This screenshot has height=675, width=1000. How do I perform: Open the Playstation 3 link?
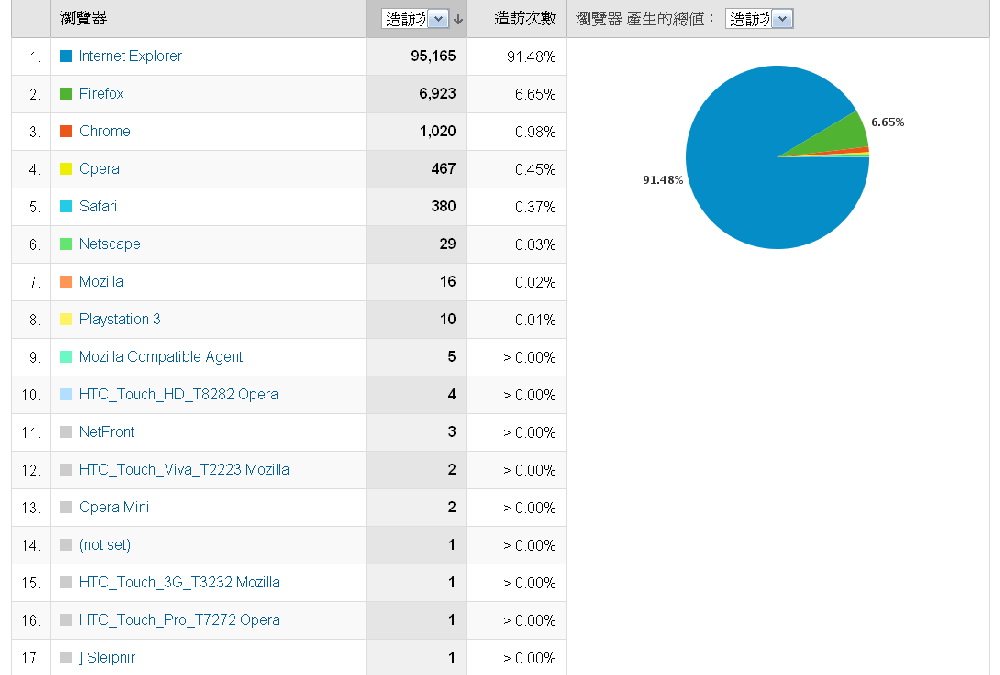point(119,319)
